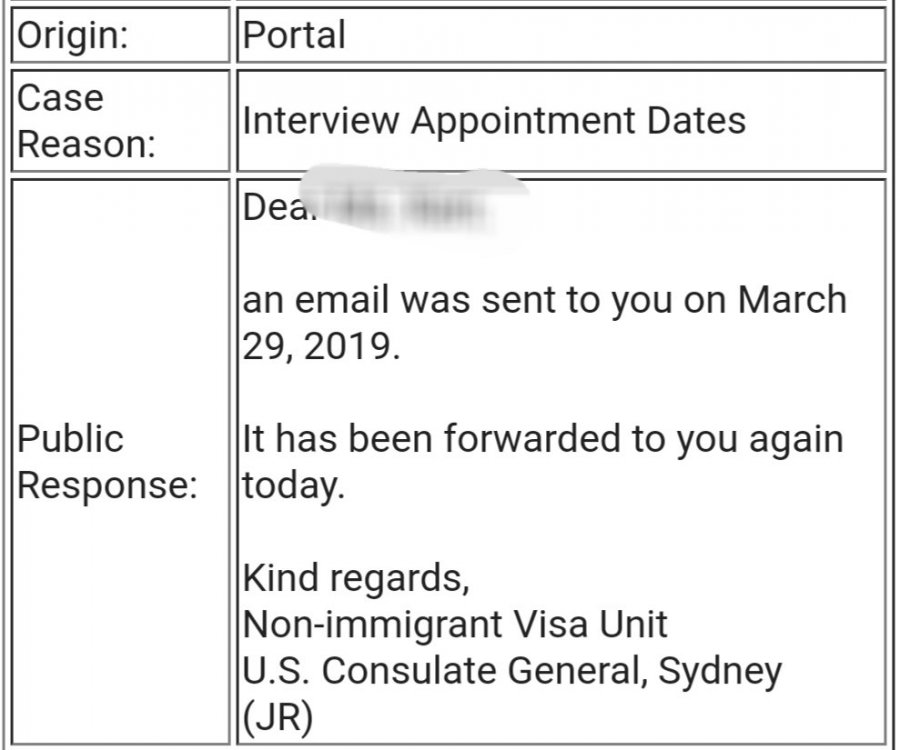900x750 pixels.
Task: Click the Origin label cell
Action: click(76, 35)
